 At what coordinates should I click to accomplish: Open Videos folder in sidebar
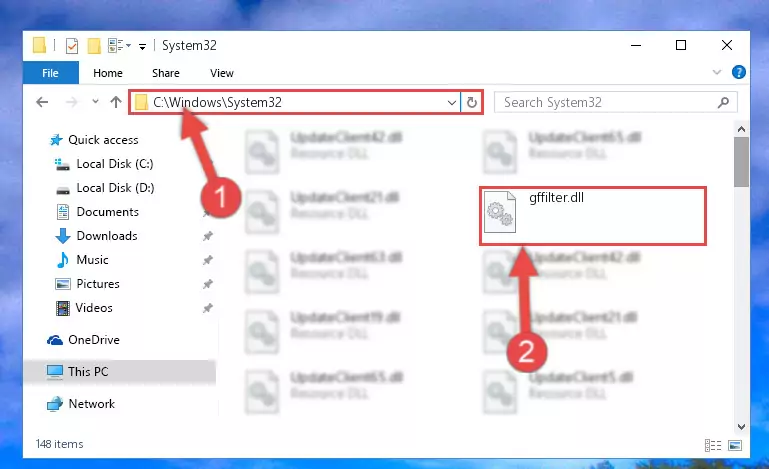(x=94, y=308)
